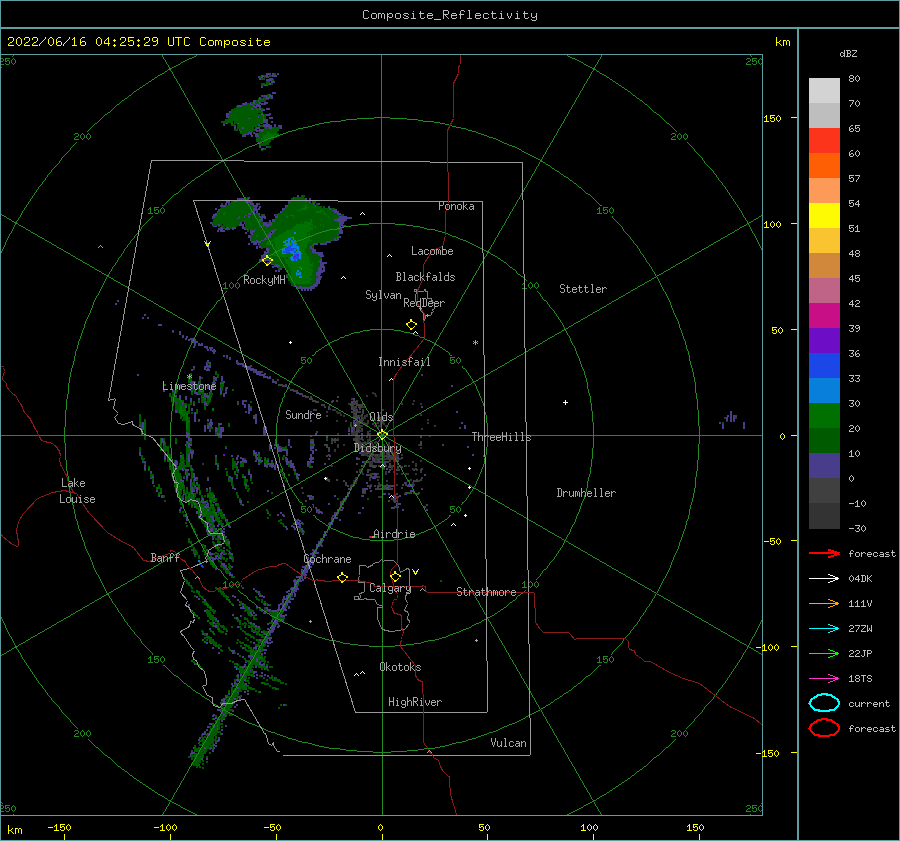The height and width of the screenshot is (841, 900).
Task: Click the Calgary city label
Action: pos(390,588)
